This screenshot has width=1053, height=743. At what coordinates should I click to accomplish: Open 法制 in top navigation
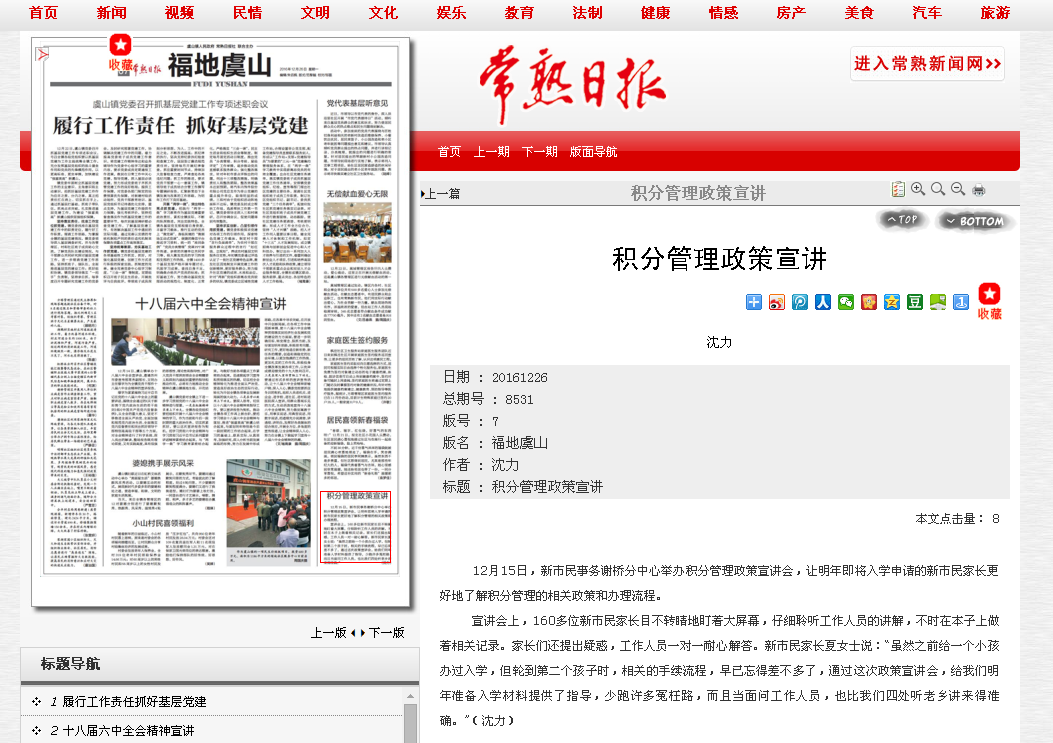[588, 13]
